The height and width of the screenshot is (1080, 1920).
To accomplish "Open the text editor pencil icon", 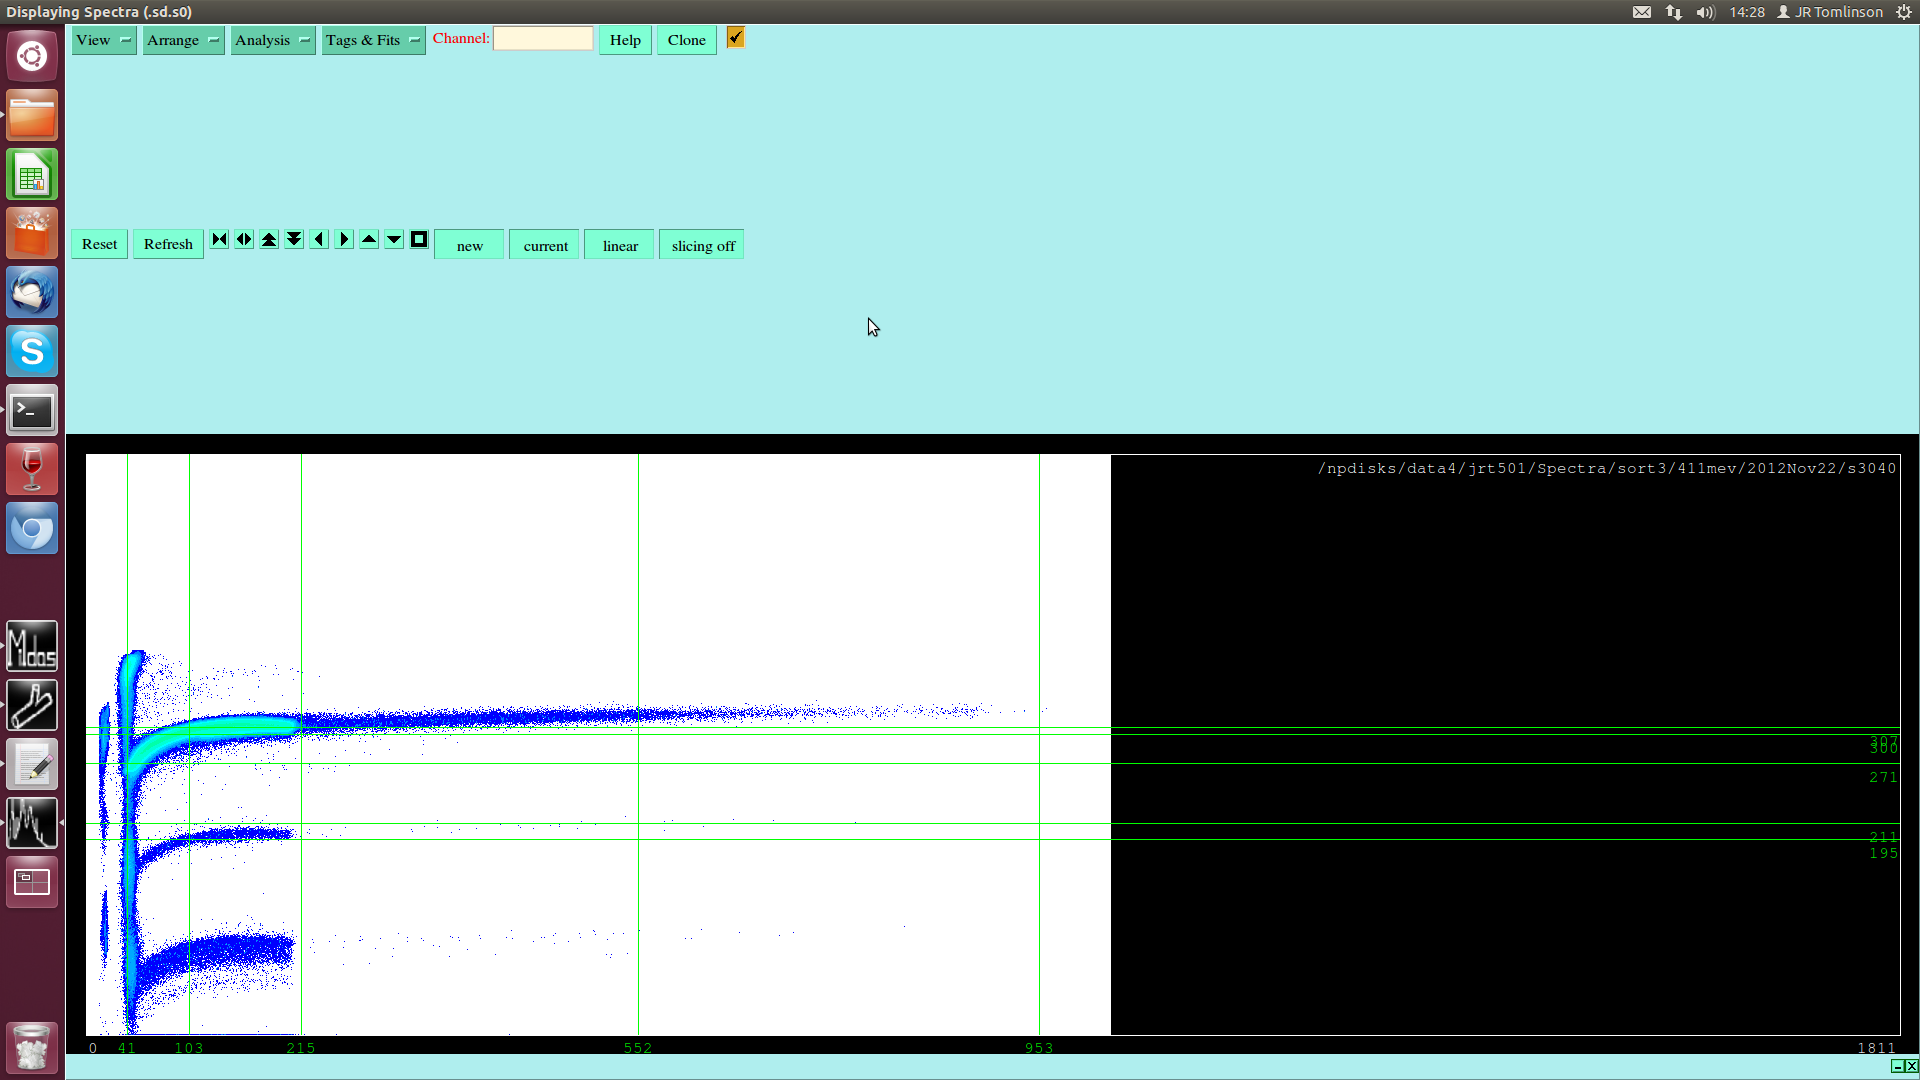I will point(32,764).
